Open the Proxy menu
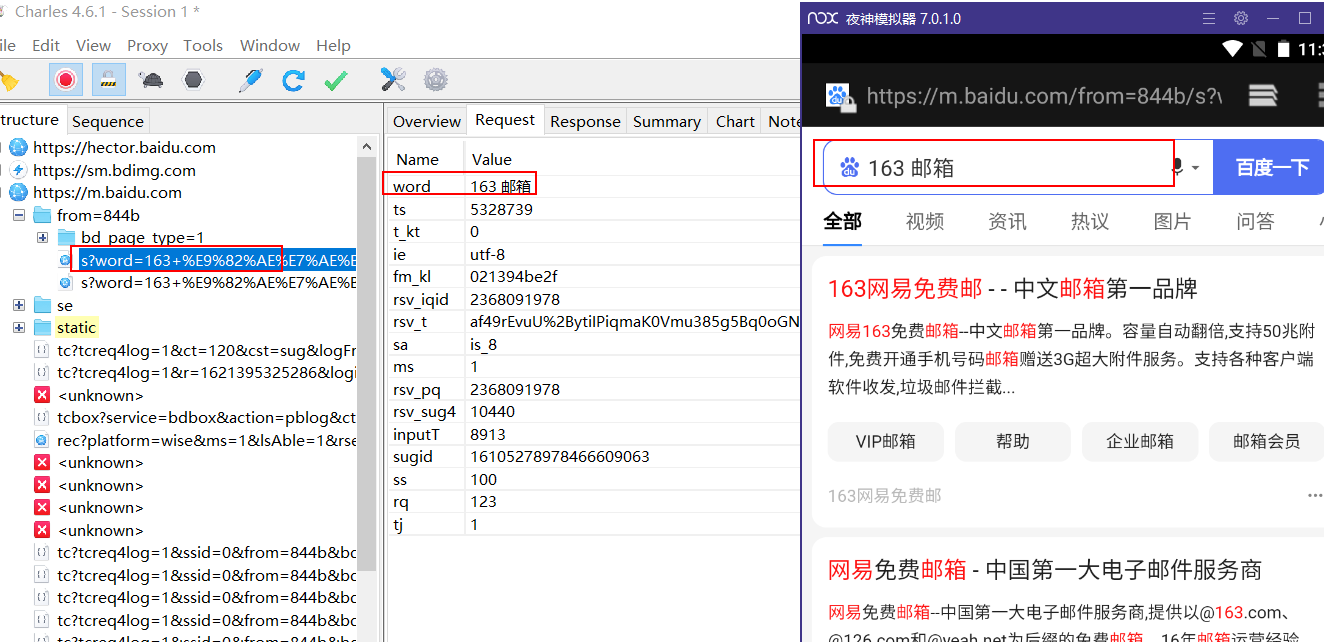This screenshot has width=1324, height=642. pos(147,45)
